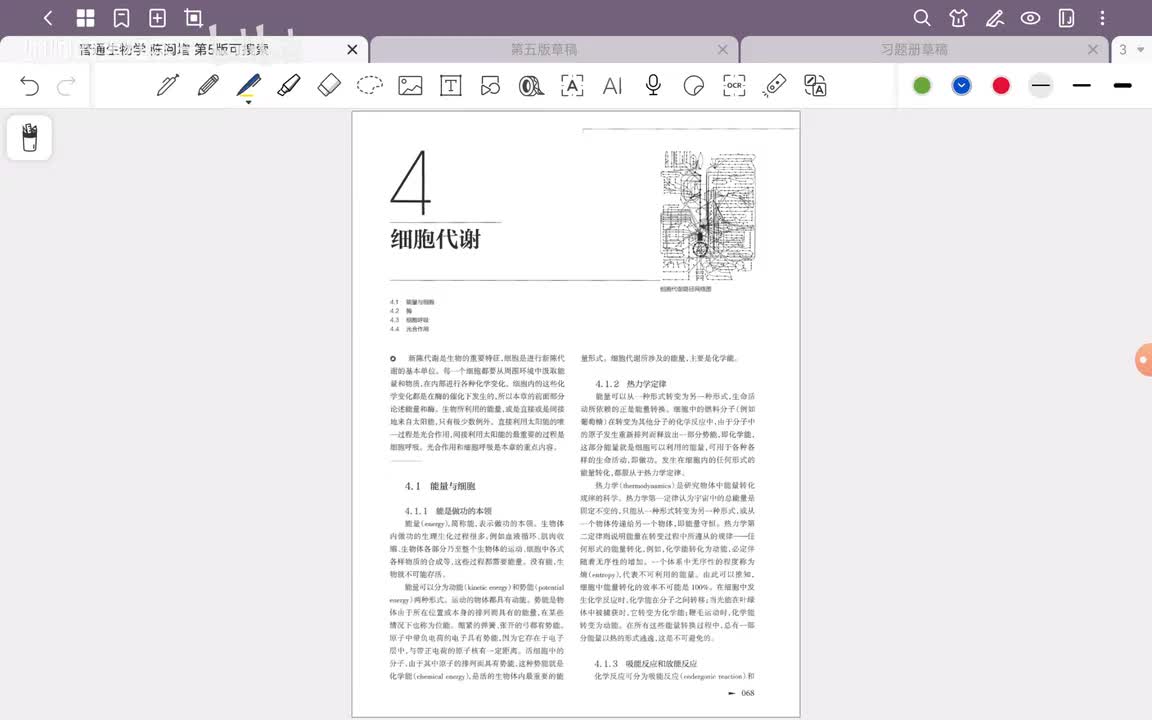
Task: Toggle the pen edit mode icon
Action: [995, 18]
